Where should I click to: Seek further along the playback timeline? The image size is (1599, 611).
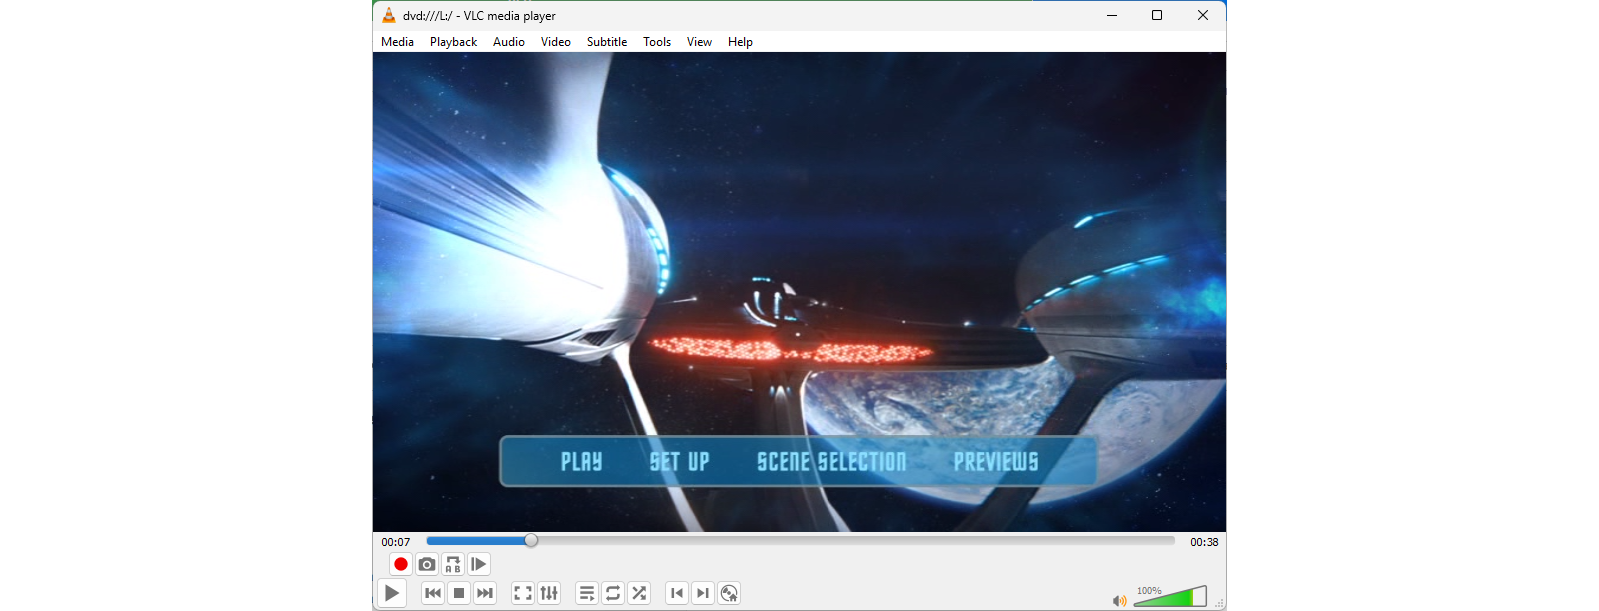[800, 540]
